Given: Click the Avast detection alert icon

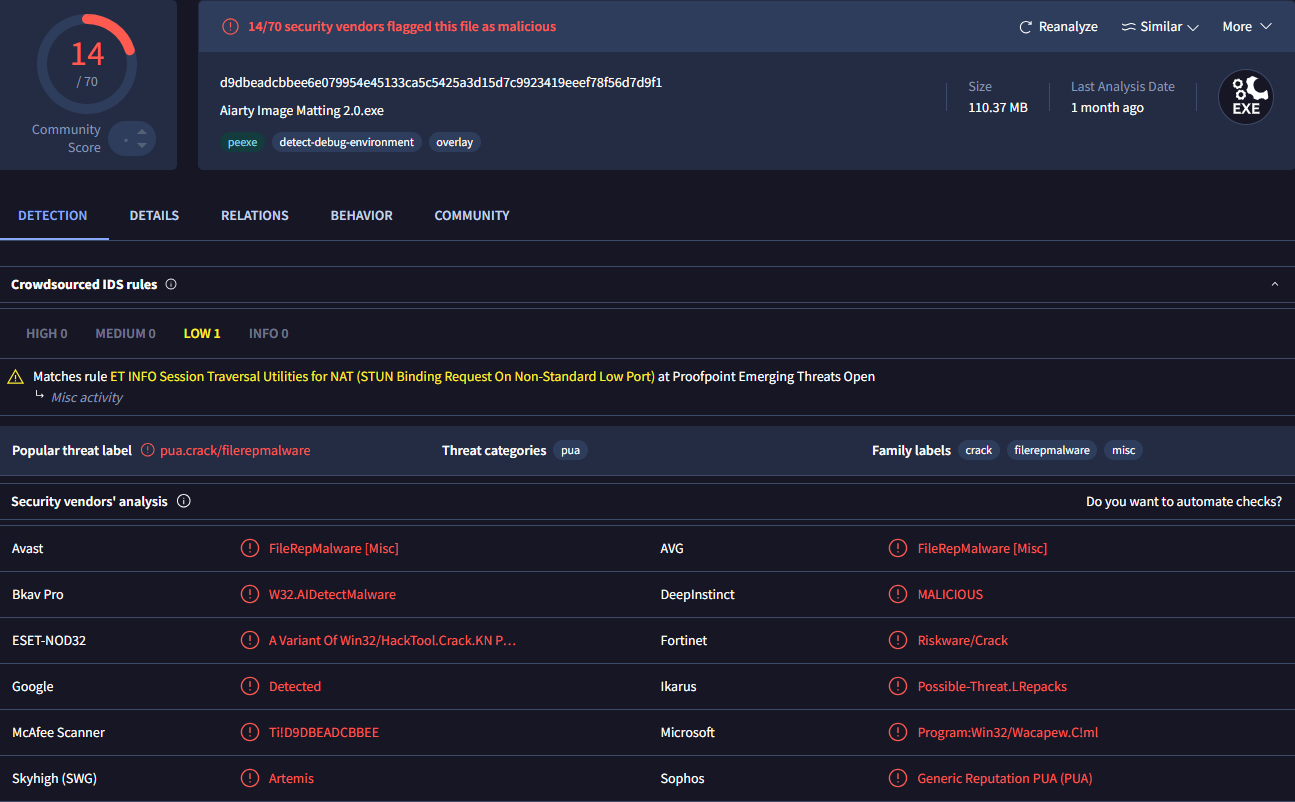Looking at the screenshot, I should point(250,548).
